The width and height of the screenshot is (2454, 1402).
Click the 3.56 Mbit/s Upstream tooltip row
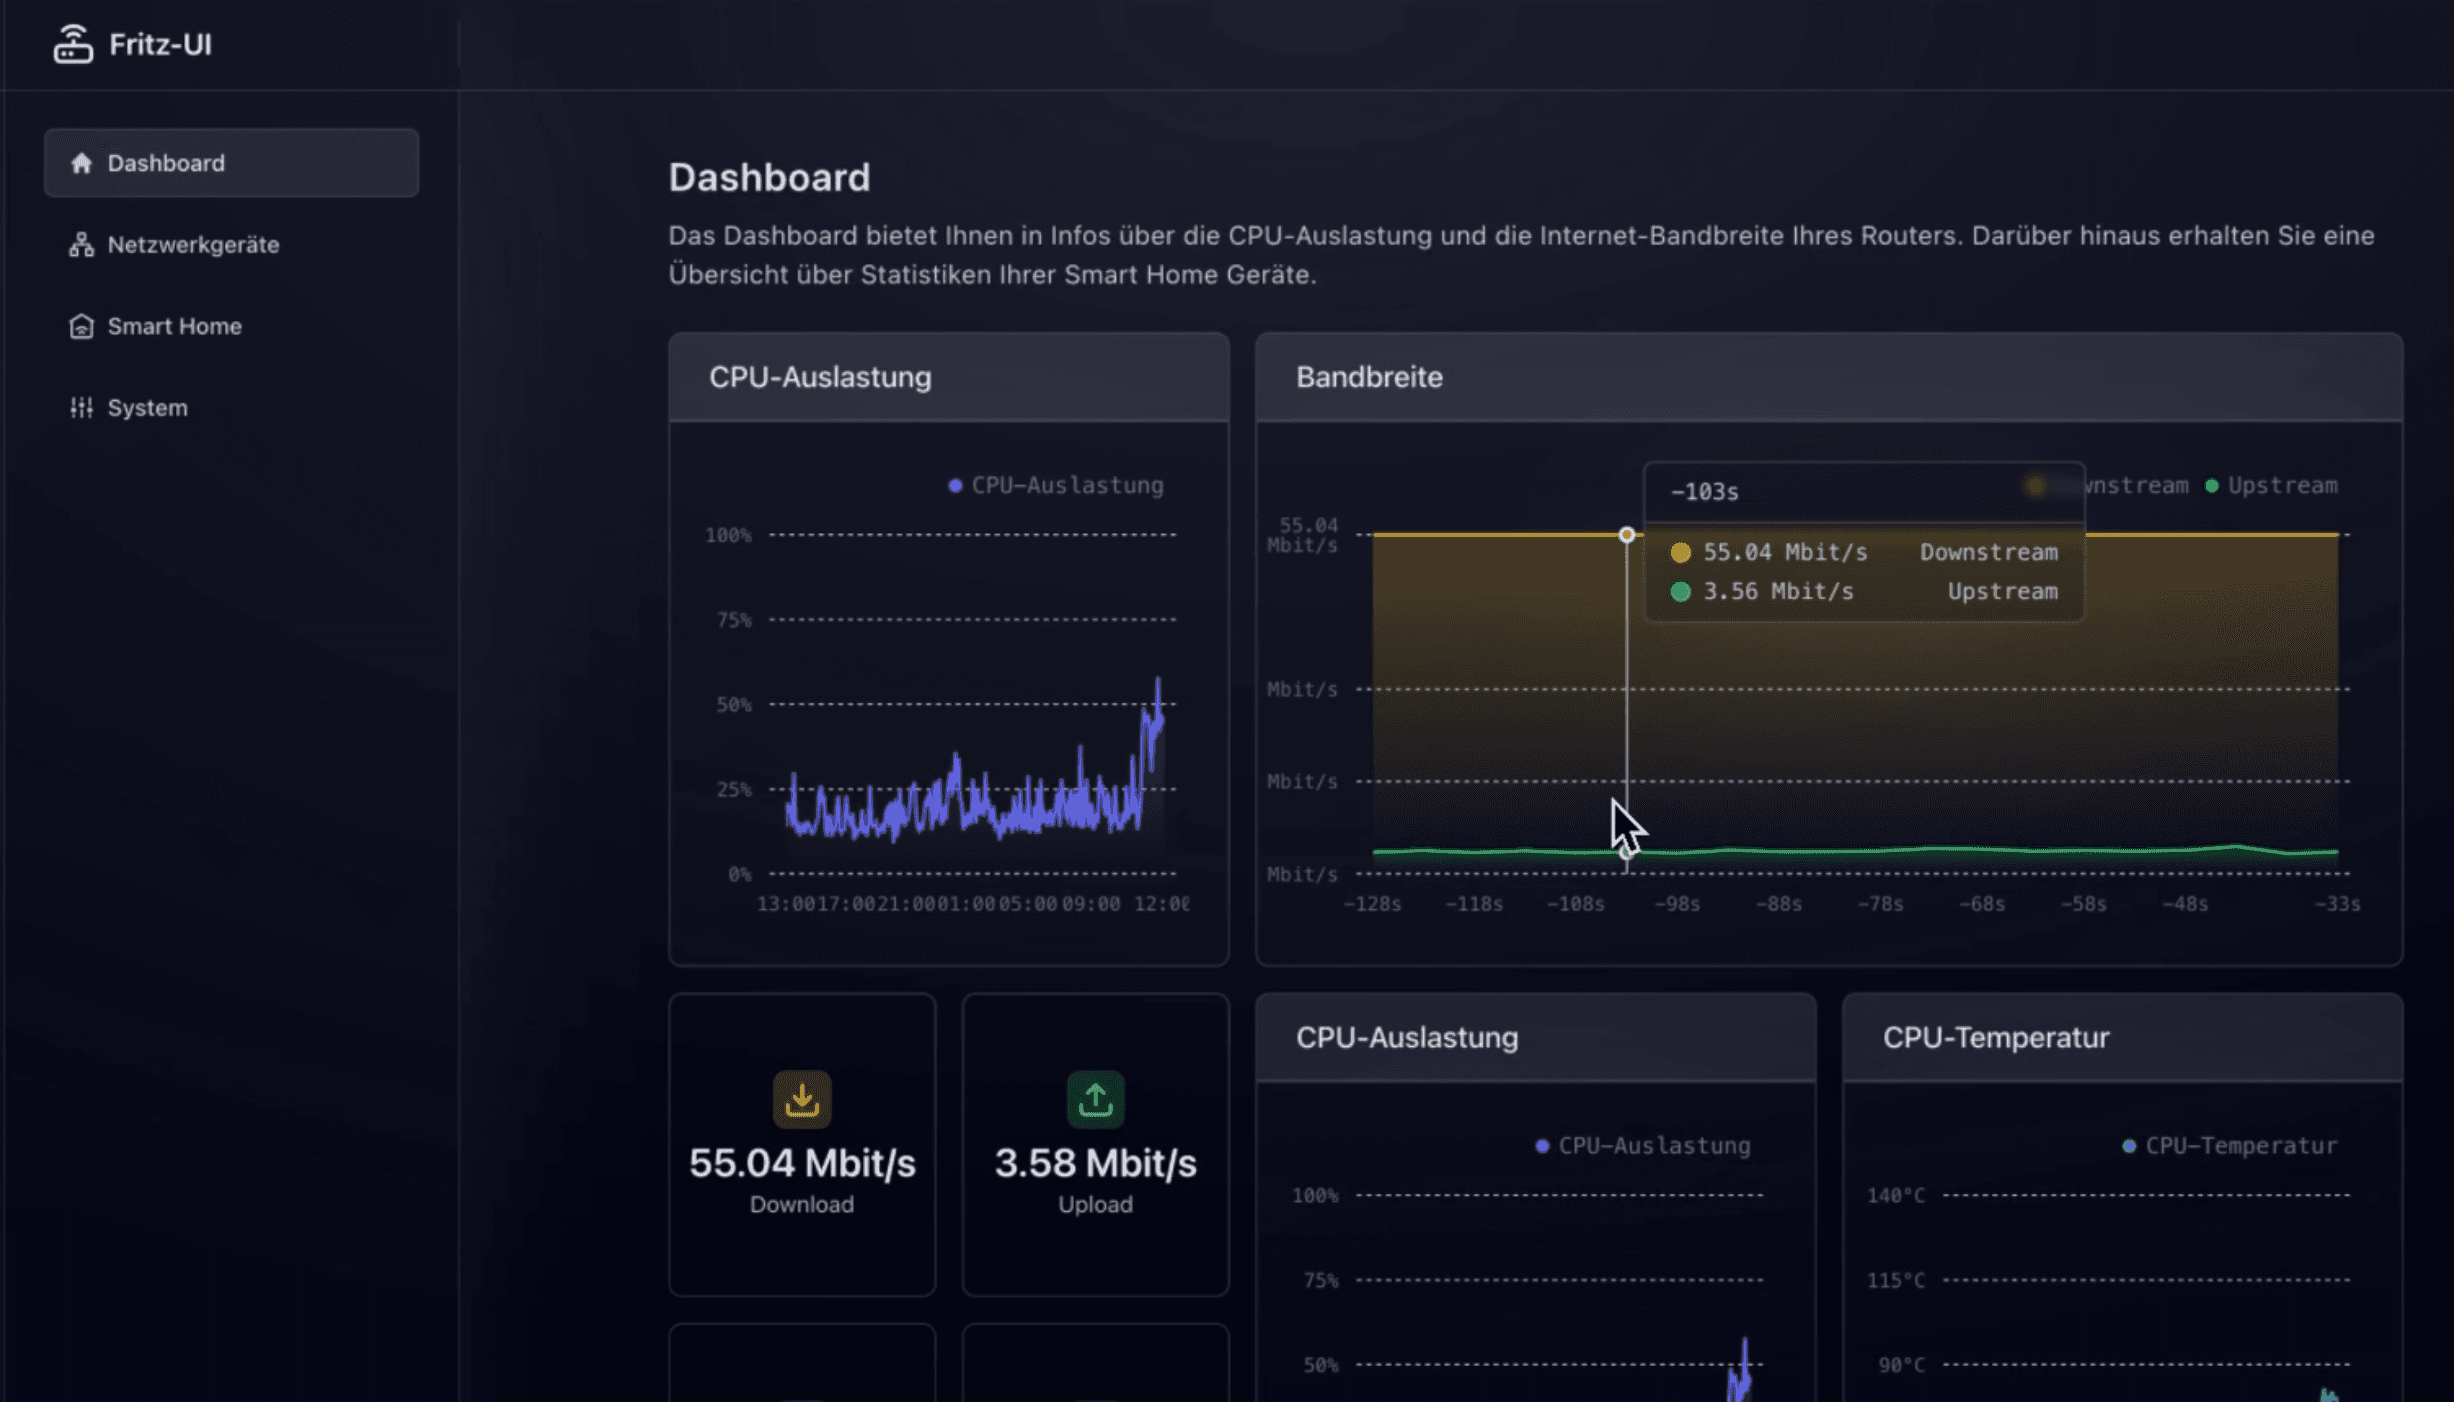click(x=1864, y=591)
